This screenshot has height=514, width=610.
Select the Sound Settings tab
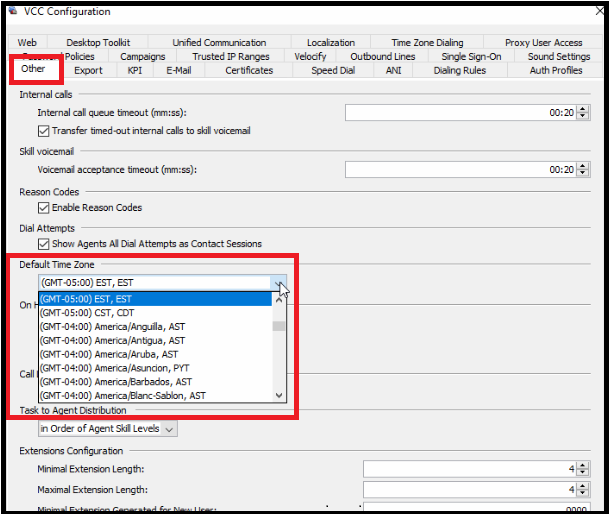[x=559, y=56]
